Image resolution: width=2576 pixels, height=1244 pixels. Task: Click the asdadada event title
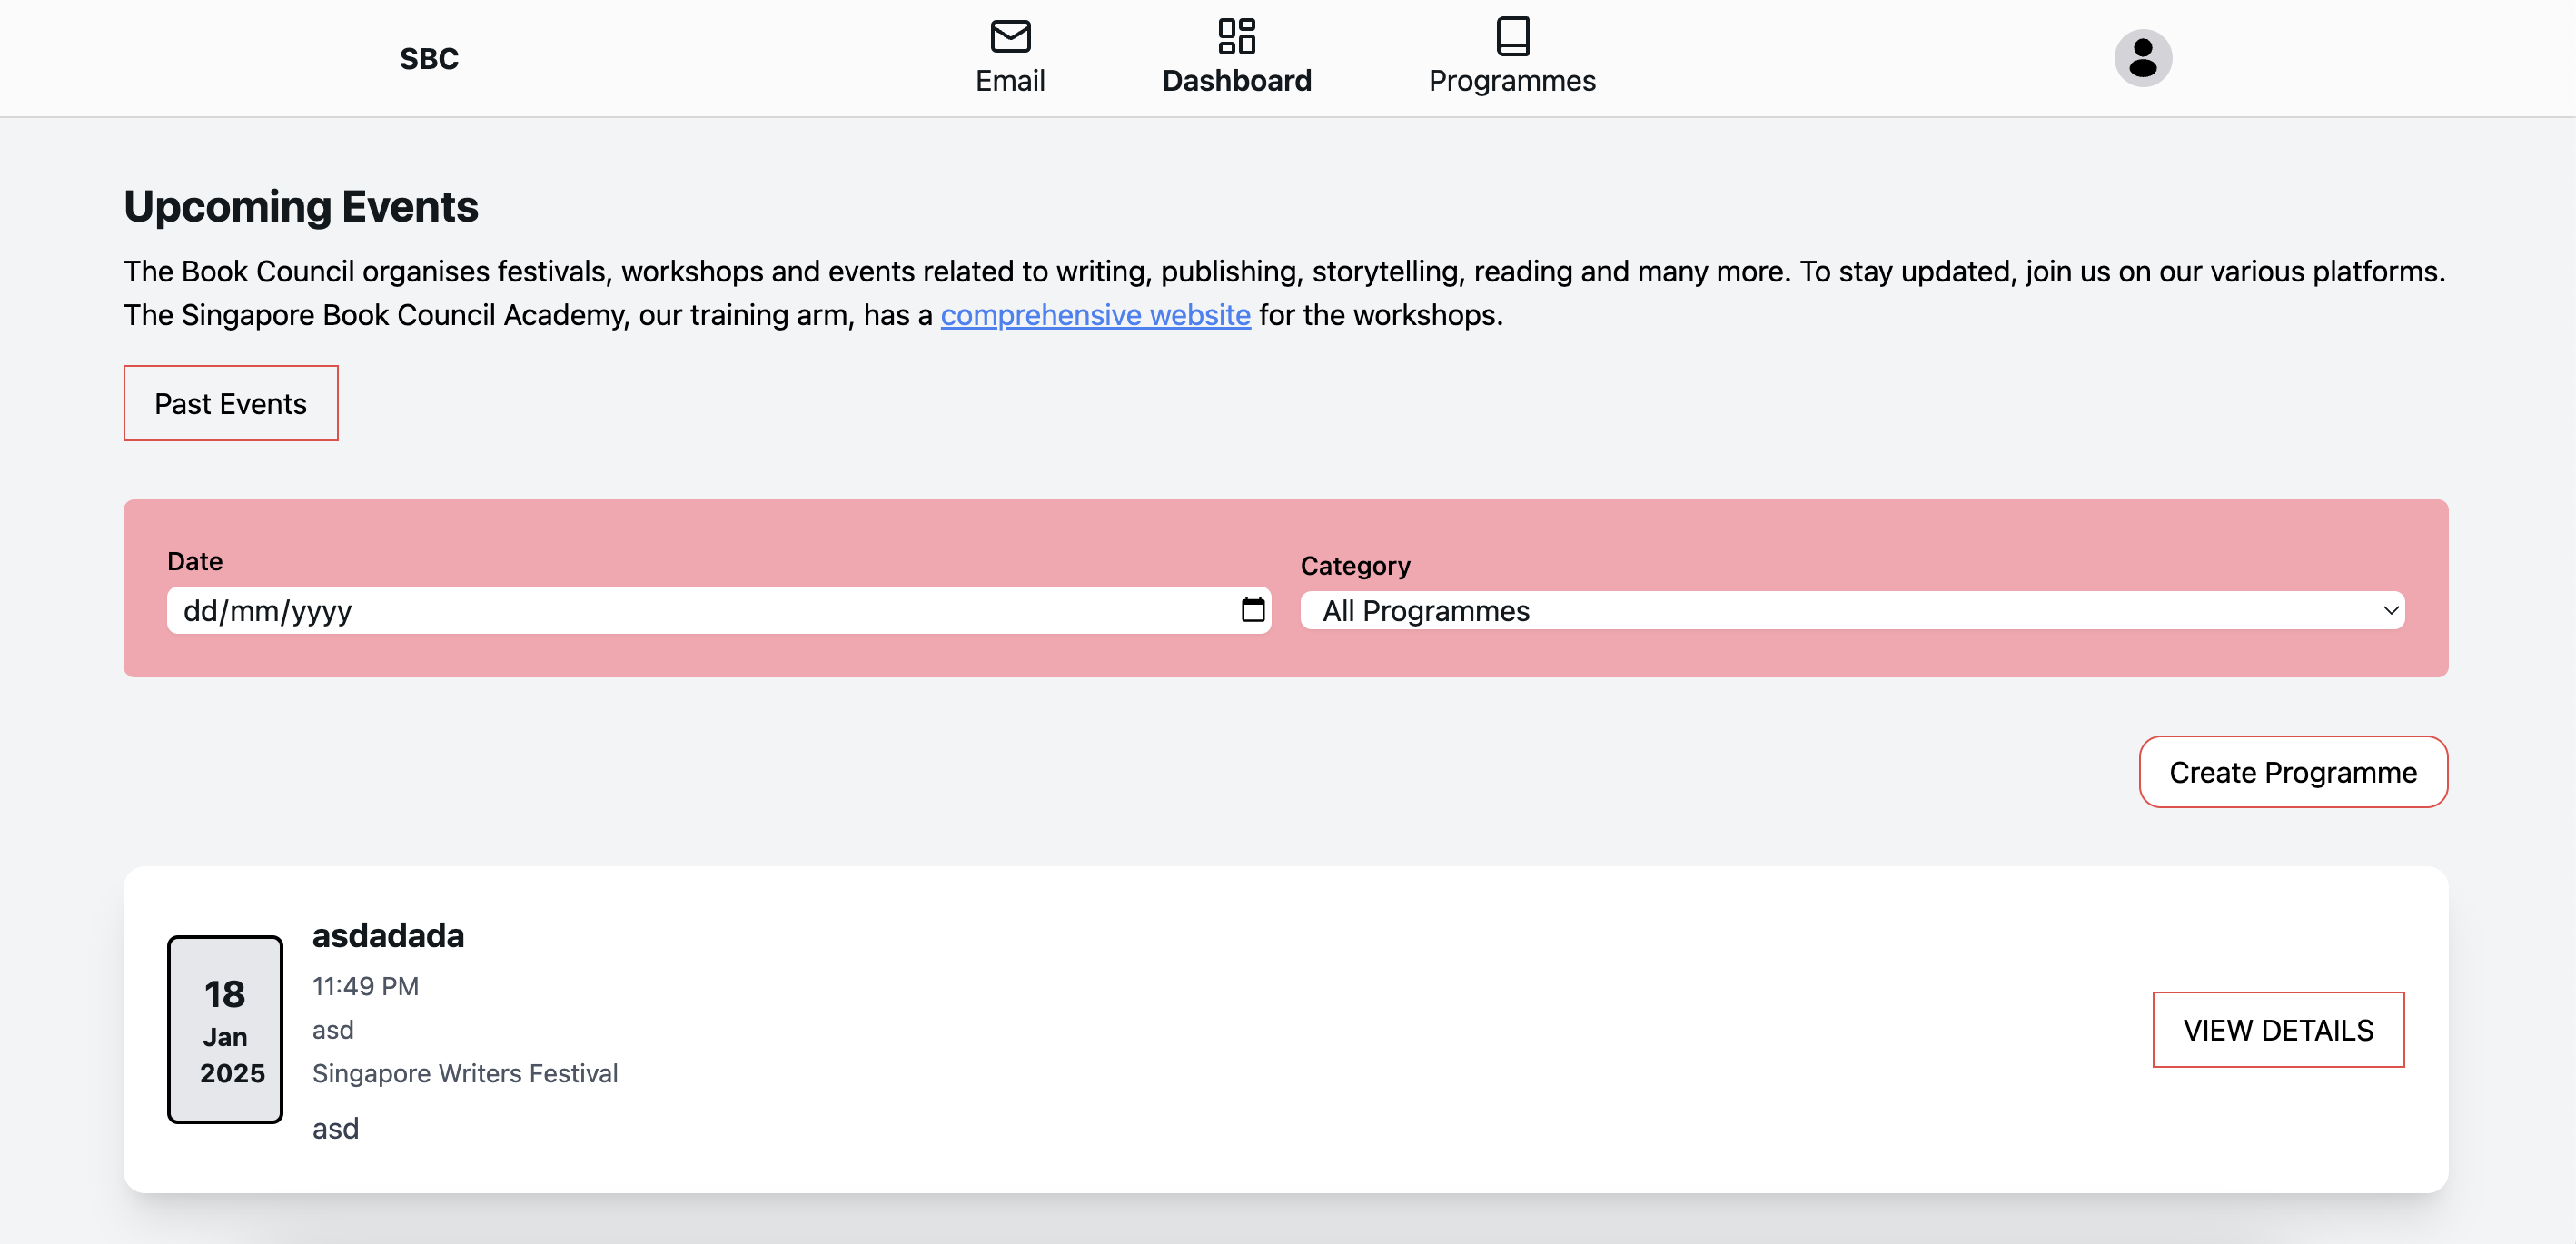tap(388, 936)
